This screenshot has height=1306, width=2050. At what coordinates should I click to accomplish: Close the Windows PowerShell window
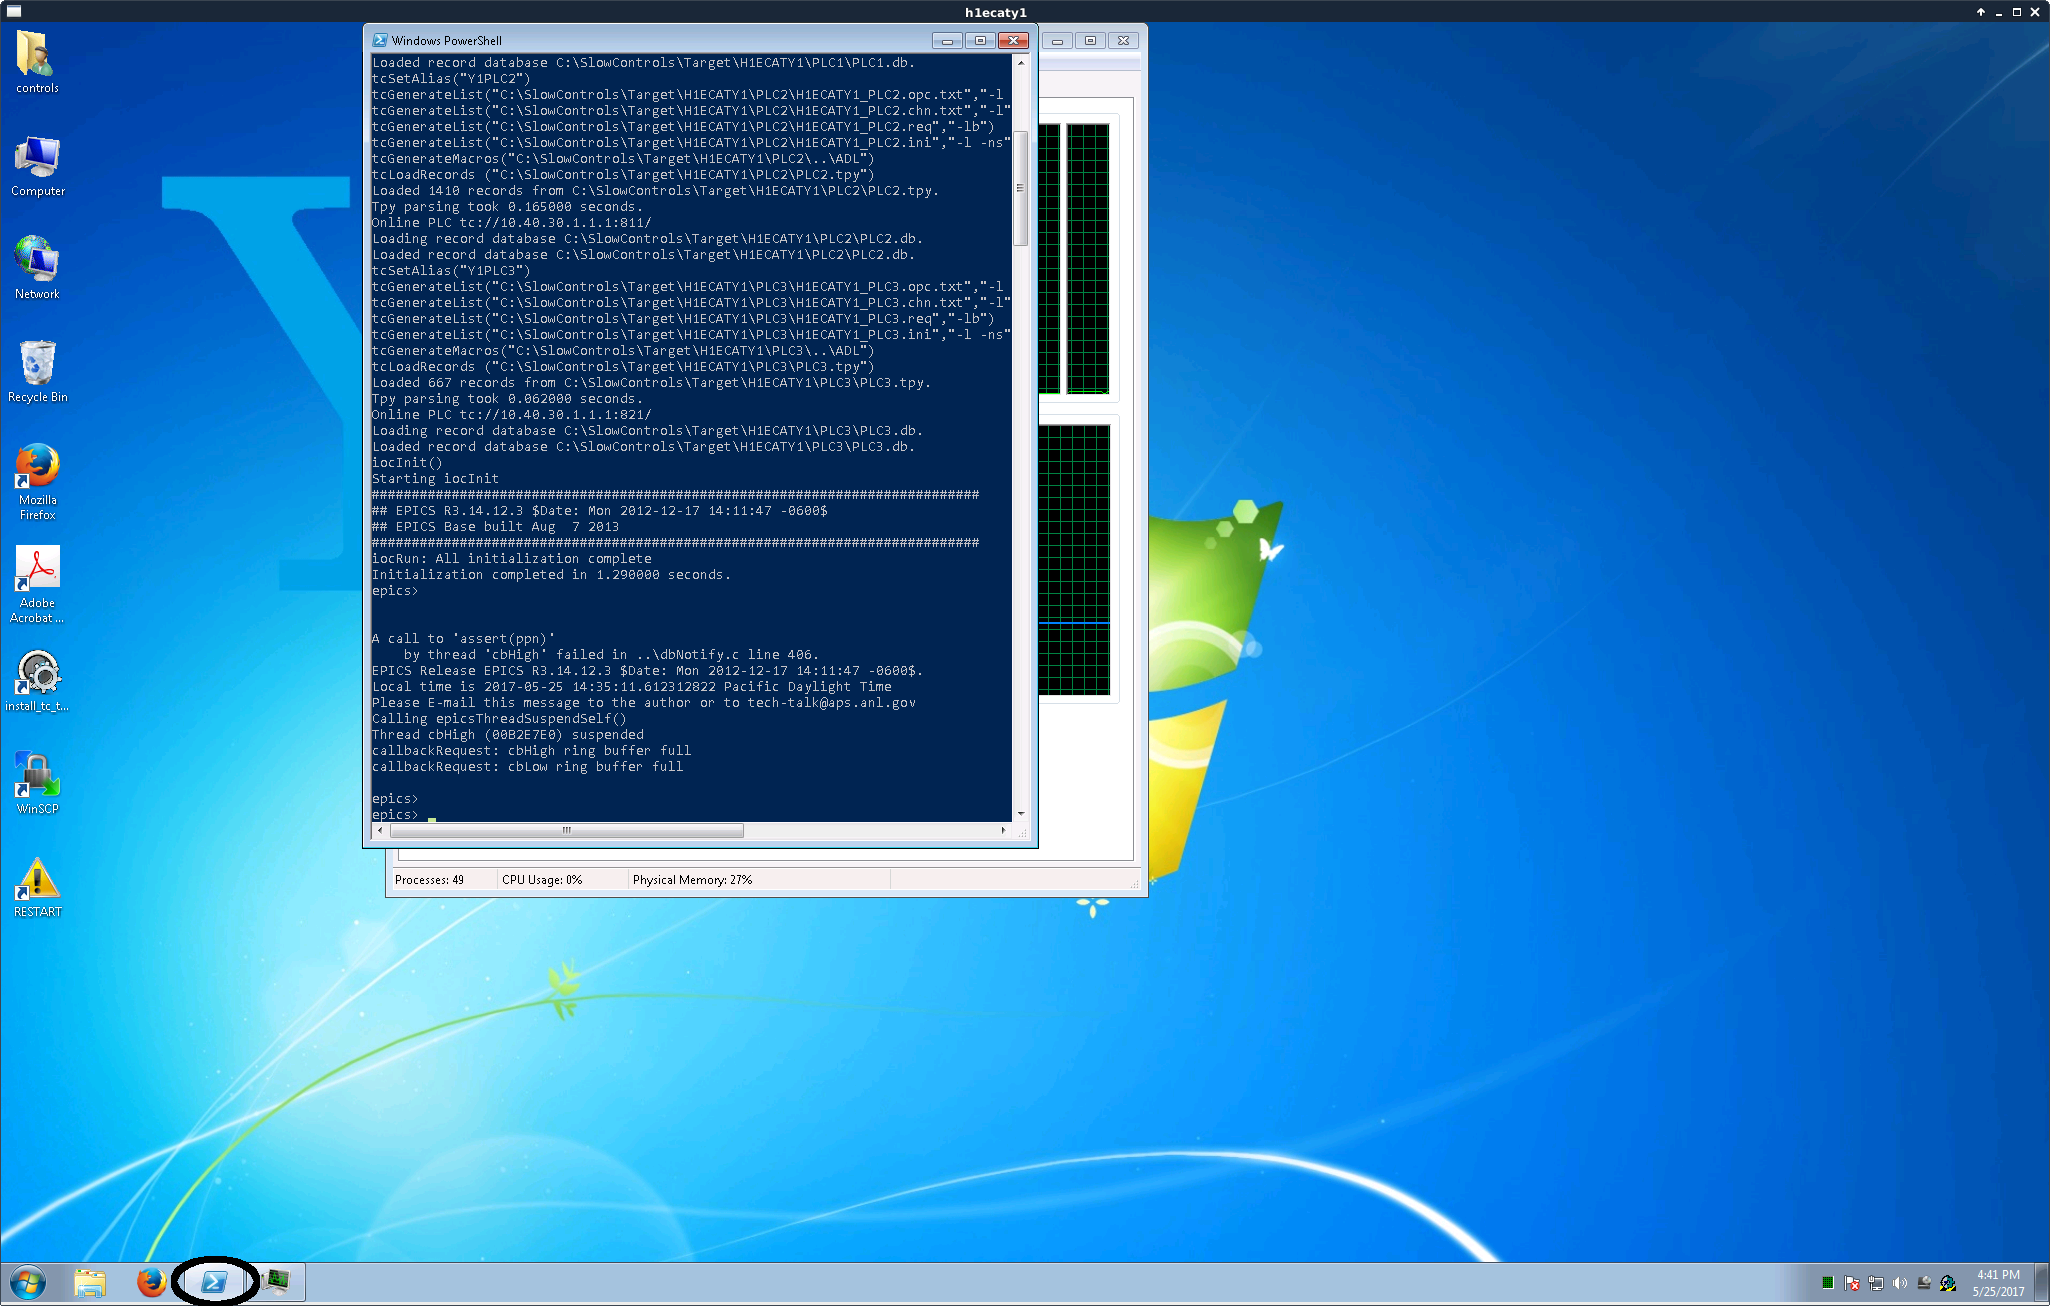(1013, 40)
